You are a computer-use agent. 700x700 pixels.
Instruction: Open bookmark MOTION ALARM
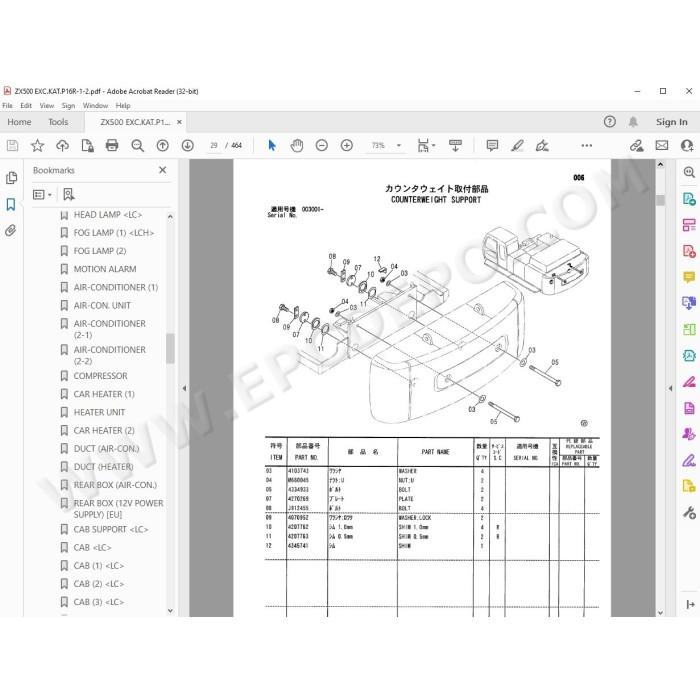[x=105, y=269]
